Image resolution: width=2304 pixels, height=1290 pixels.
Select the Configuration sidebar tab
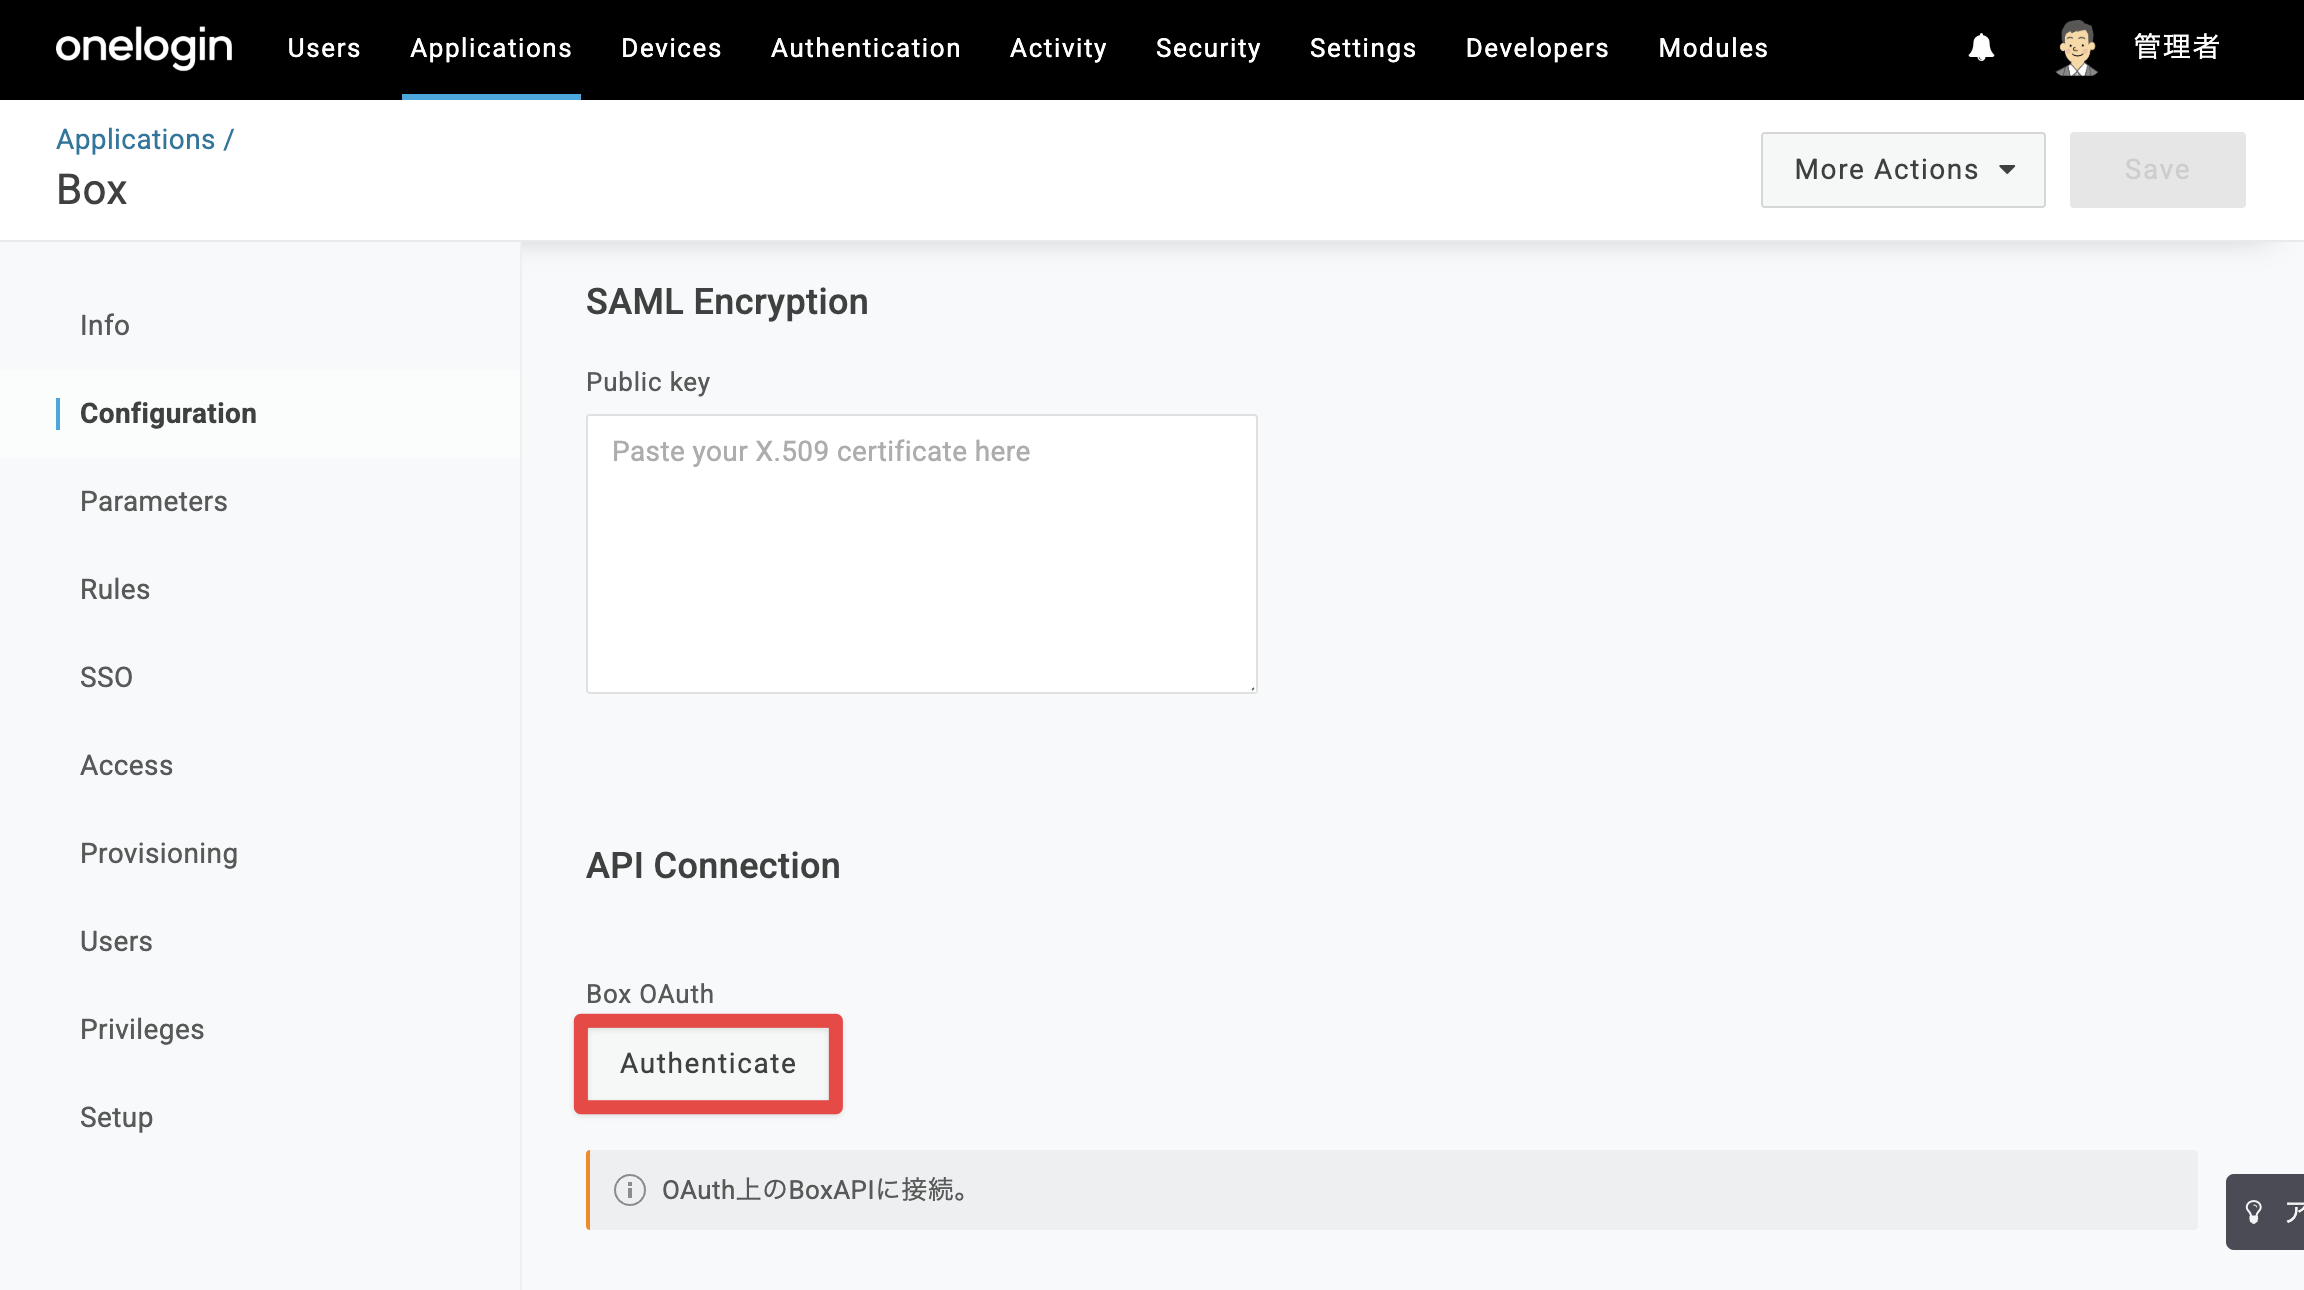click(168, 413)
